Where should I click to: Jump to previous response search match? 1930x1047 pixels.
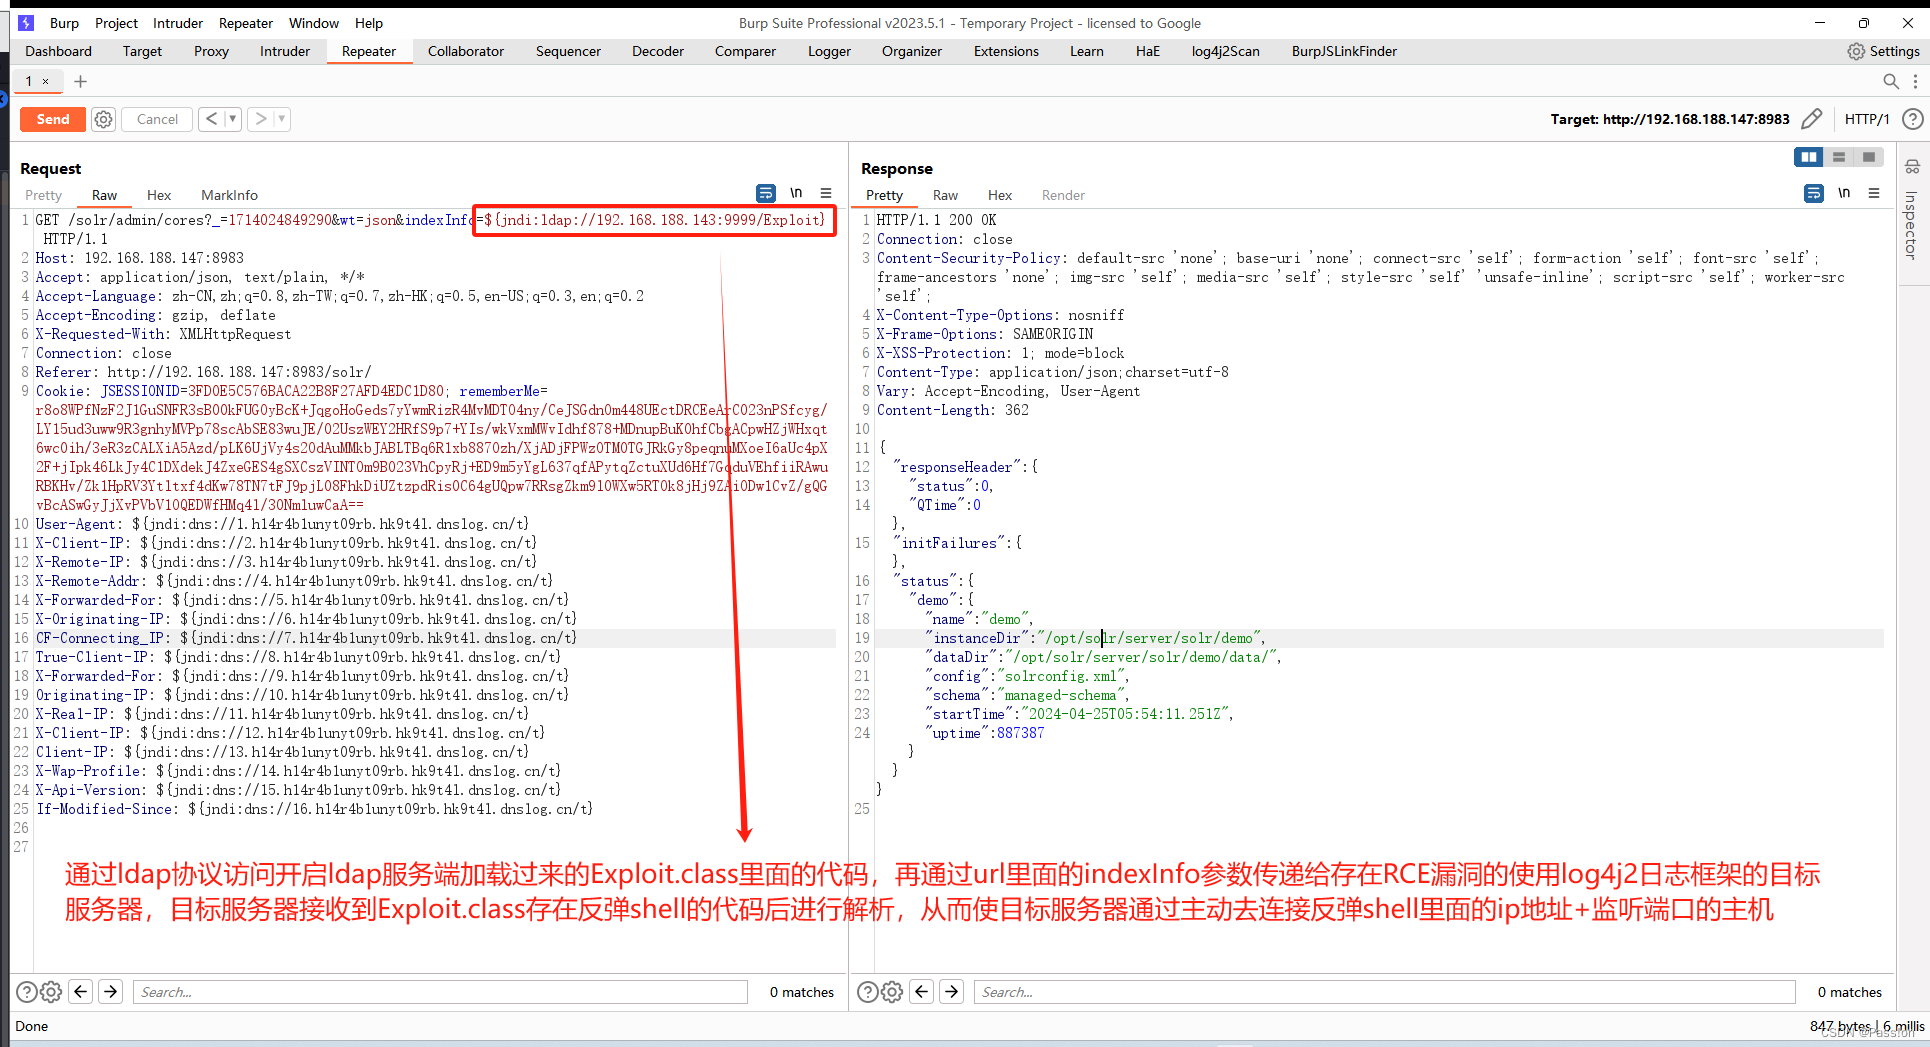click(922, 991)
